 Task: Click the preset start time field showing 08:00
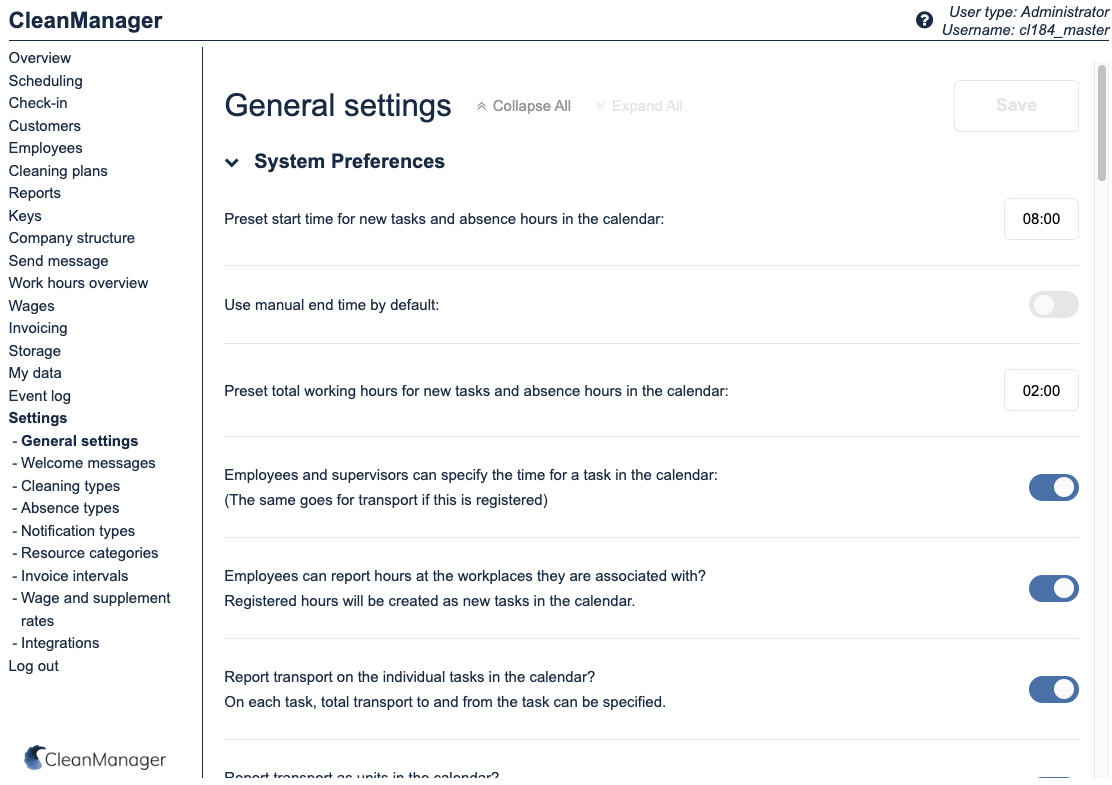tap(1041, 219)
